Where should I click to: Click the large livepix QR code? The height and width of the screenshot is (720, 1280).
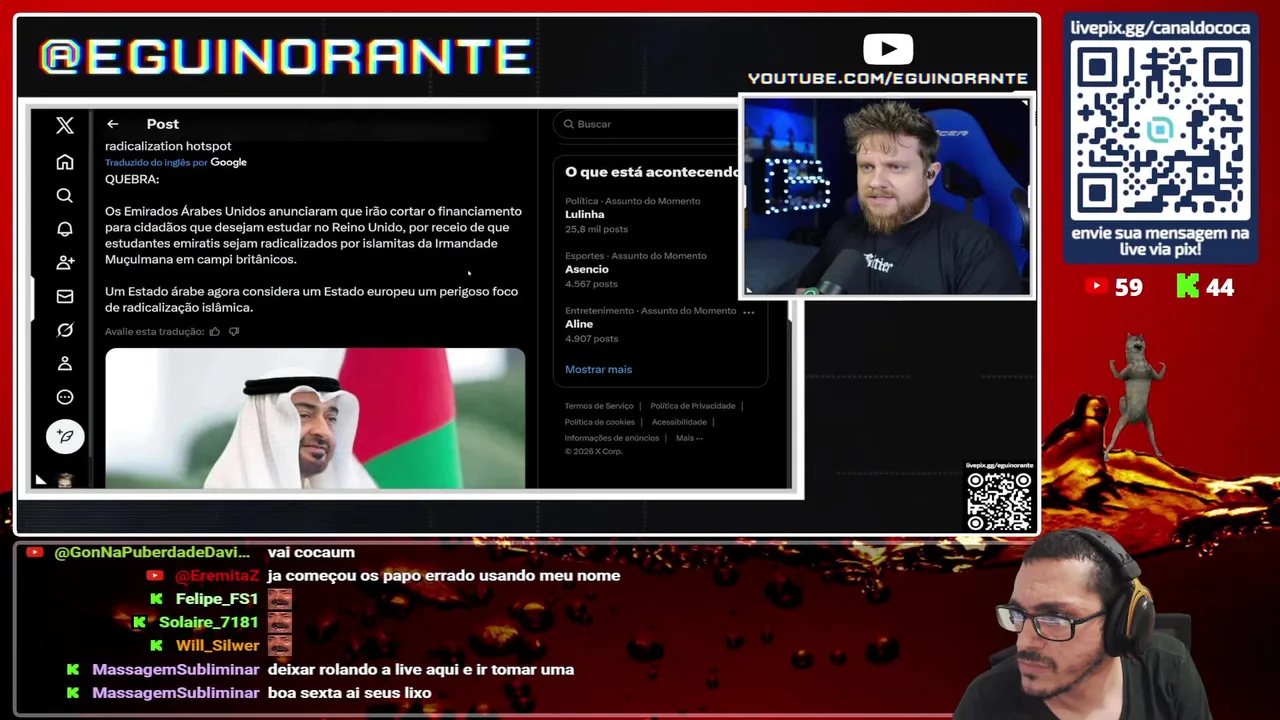(1160, 132)
